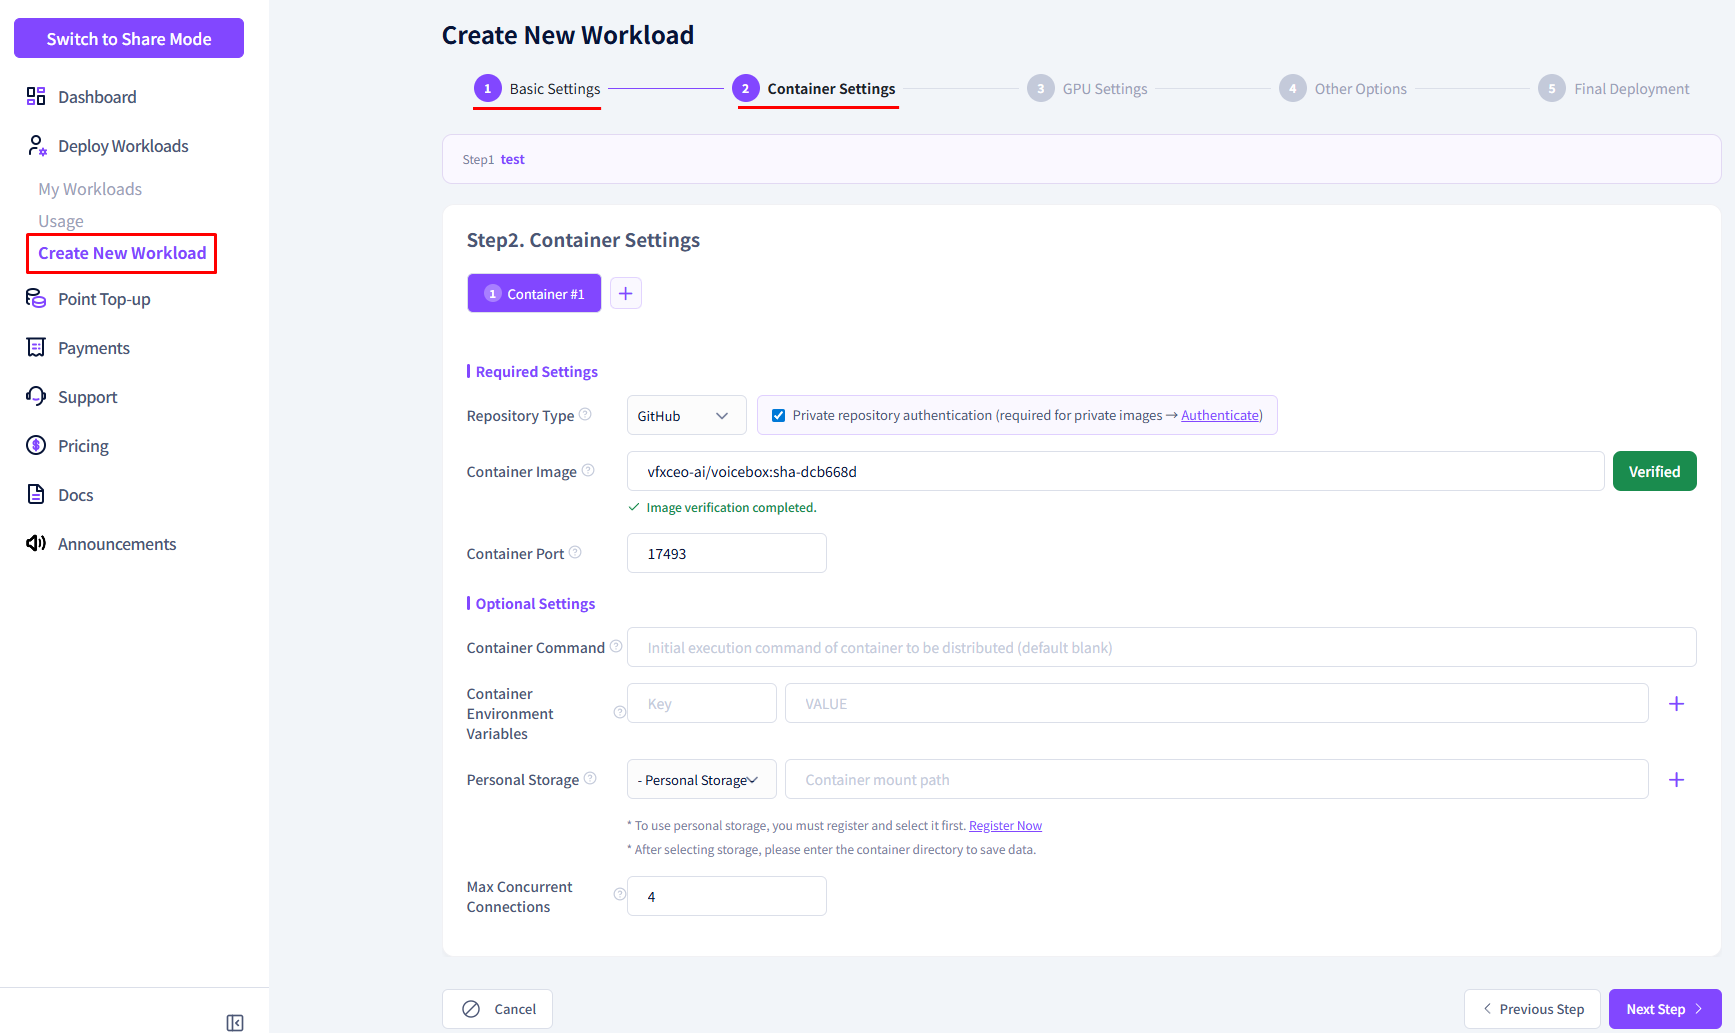Open the Personal Storage selection dropdown
1735x1033 pixels.
pos(701,780)
